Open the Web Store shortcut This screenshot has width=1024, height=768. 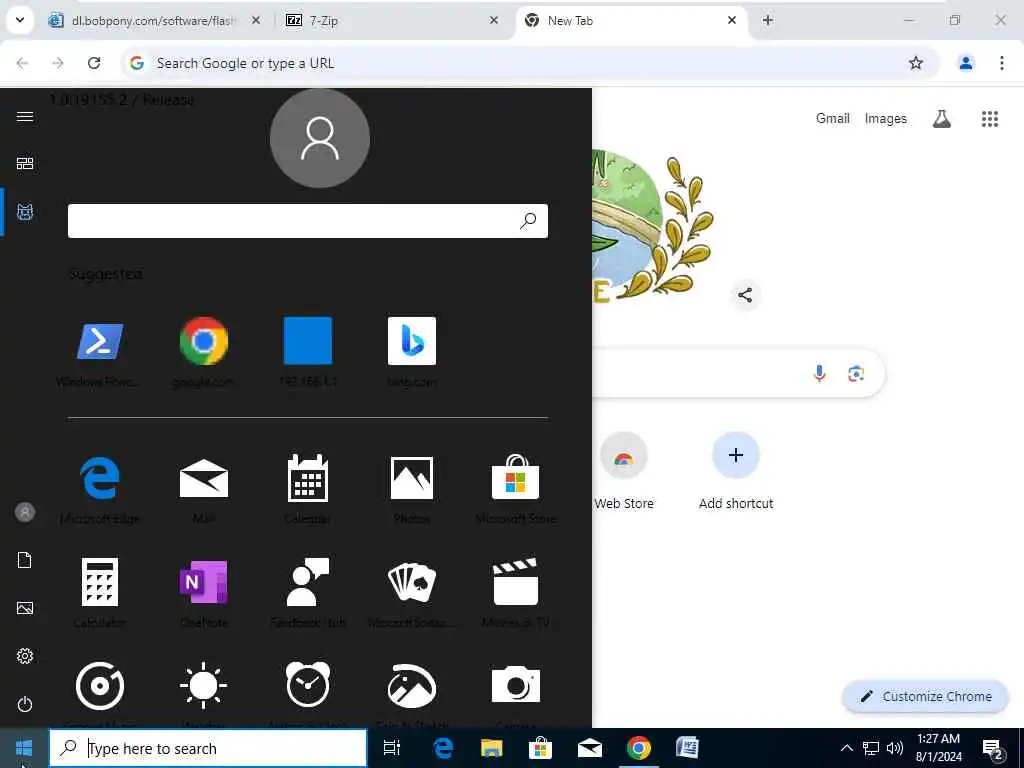624,470
